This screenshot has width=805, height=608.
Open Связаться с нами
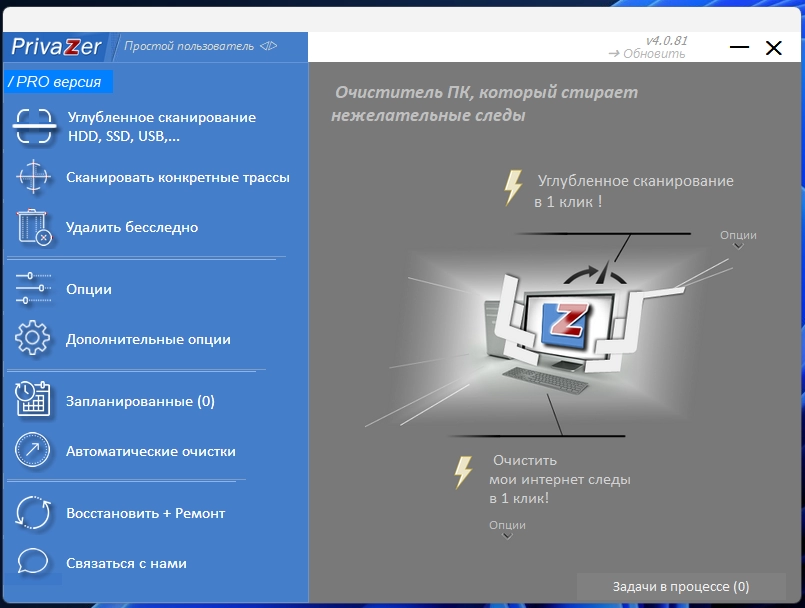126,563
